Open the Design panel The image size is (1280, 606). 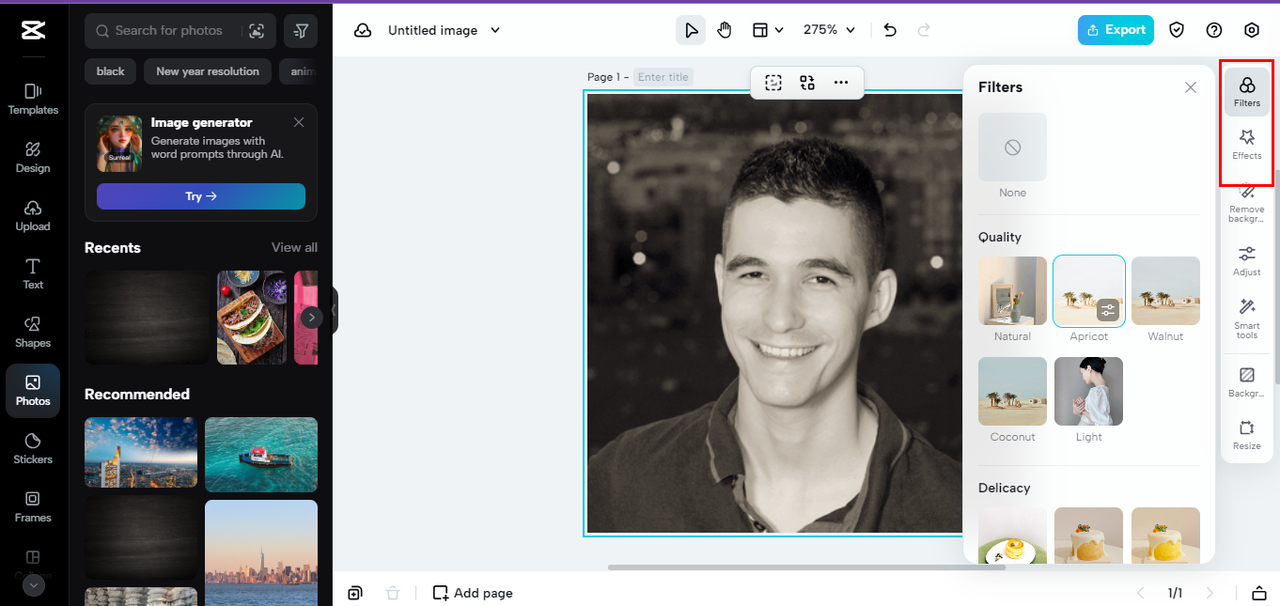tap(33, 157)
